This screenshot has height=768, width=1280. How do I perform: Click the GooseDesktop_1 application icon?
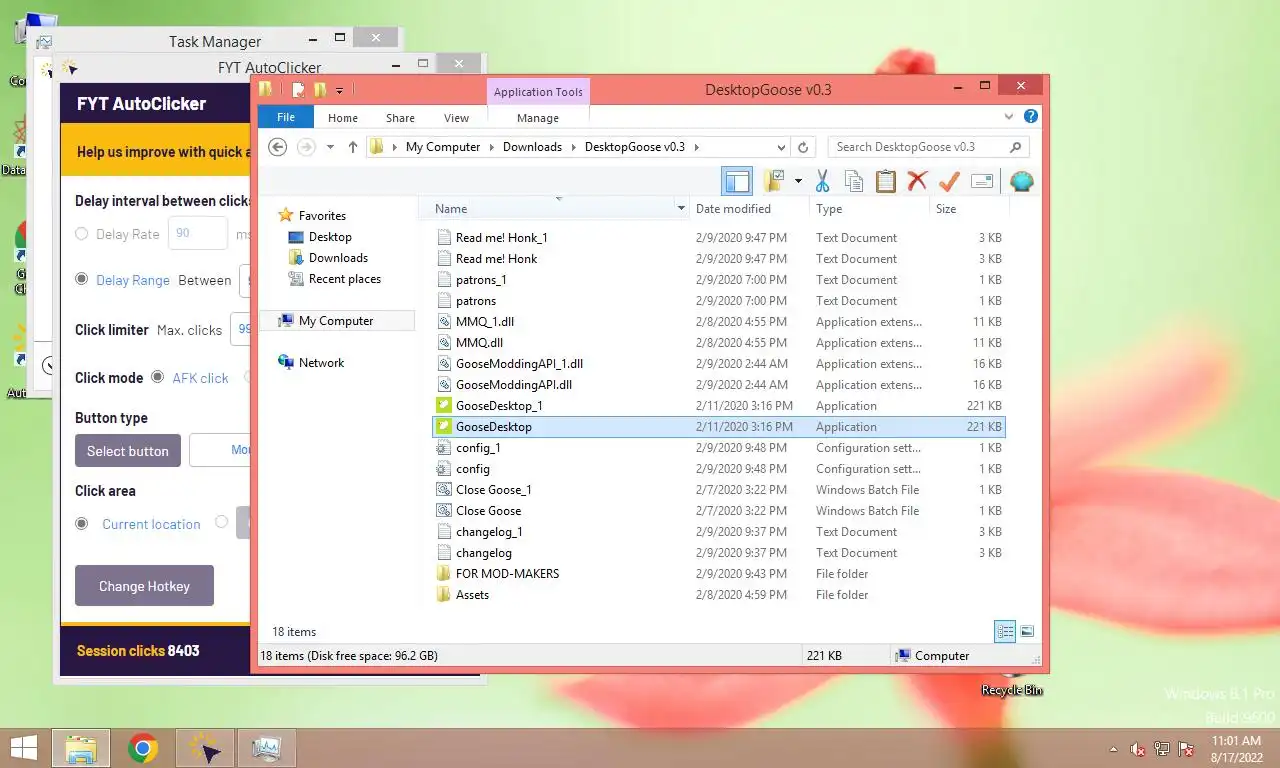[x=445, y=406]
